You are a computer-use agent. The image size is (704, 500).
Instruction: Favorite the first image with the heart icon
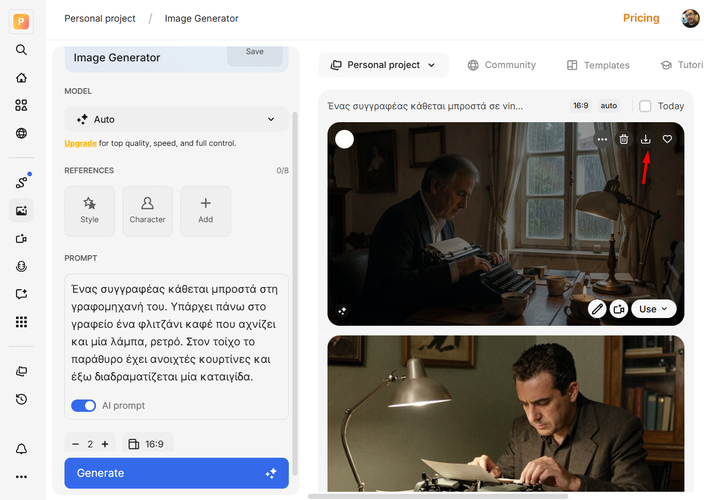667,139
